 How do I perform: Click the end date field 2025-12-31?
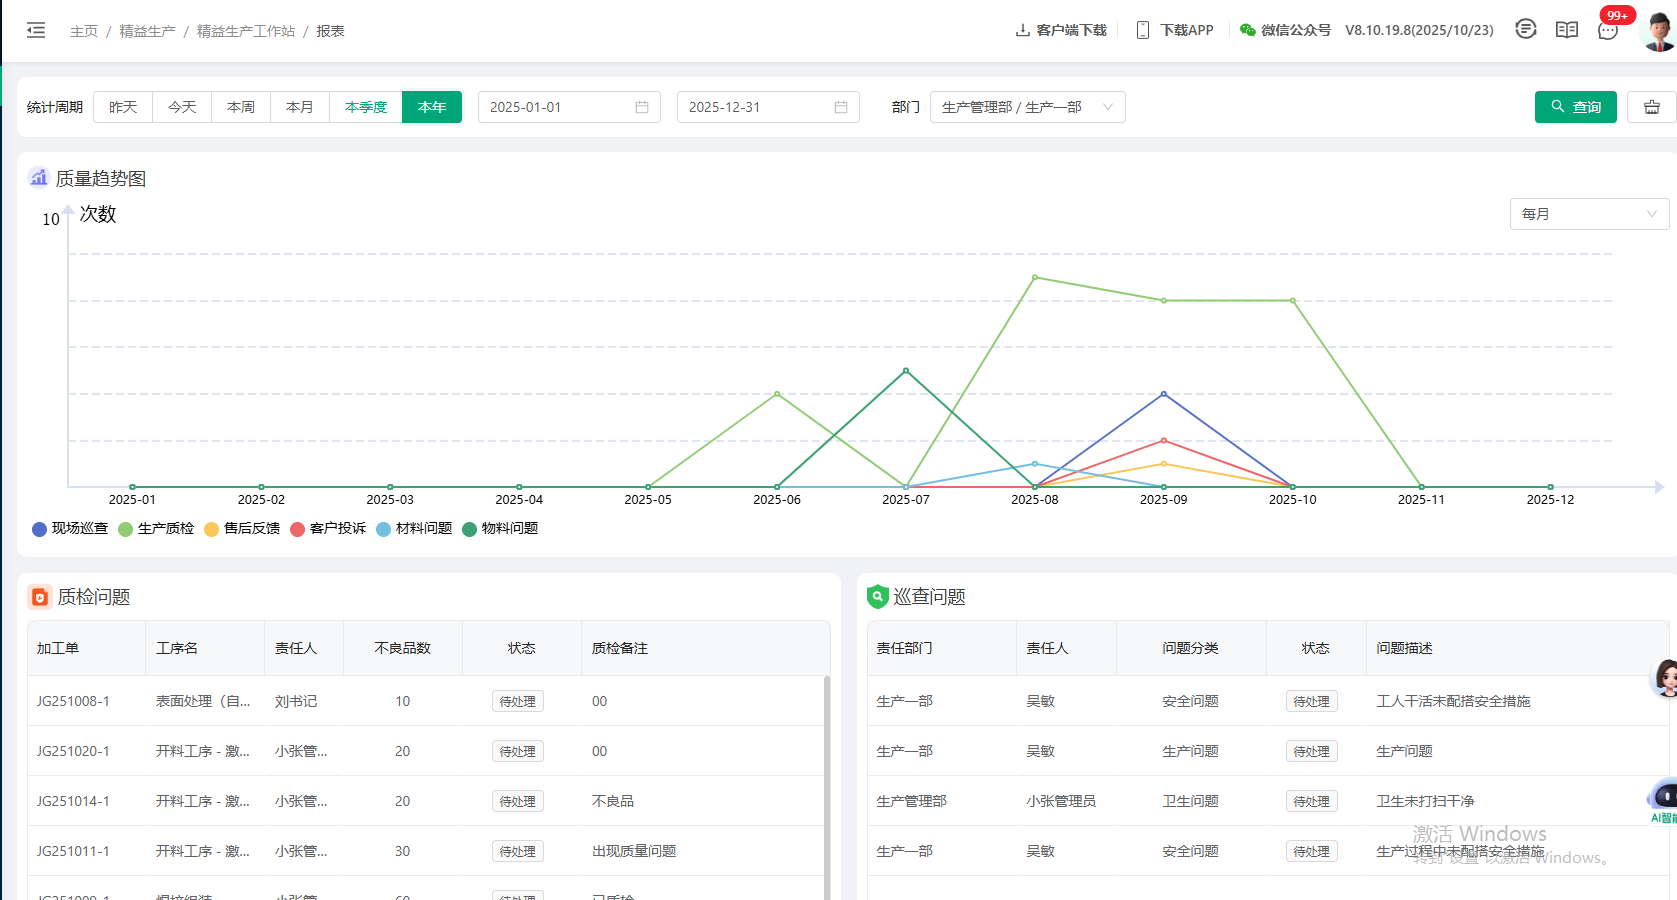pos(768,107)
